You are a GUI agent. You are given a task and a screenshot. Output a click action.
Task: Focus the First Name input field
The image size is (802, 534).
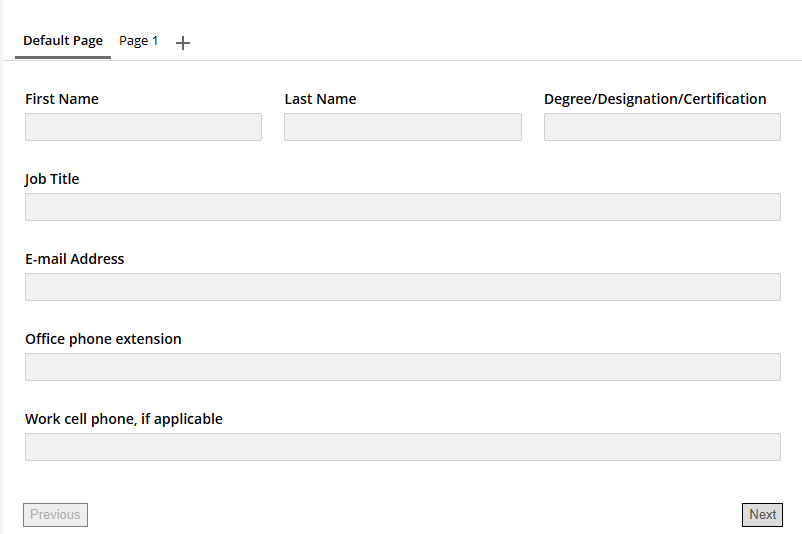(143, 127)
